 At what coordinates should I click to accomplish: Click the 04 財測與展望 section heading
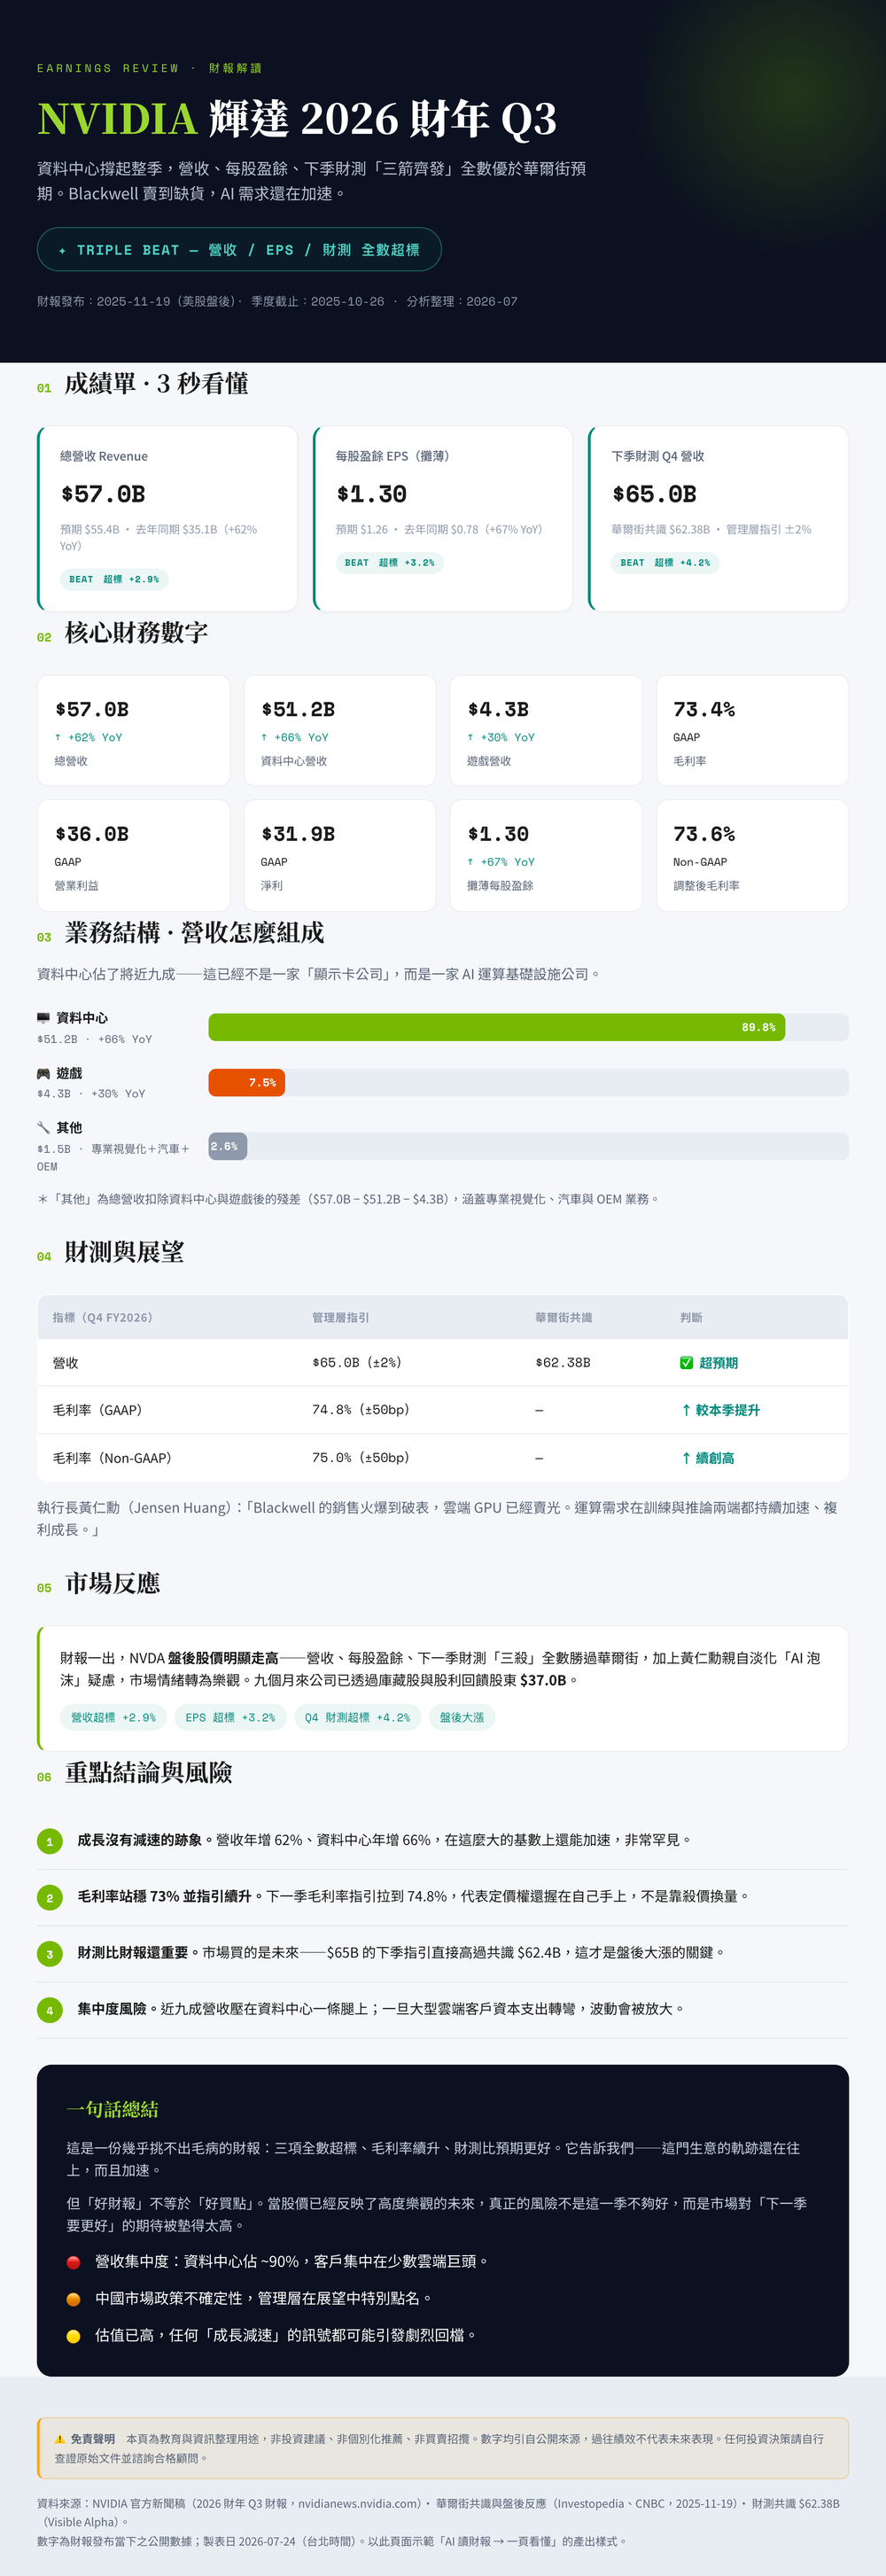coord(111,1252)
